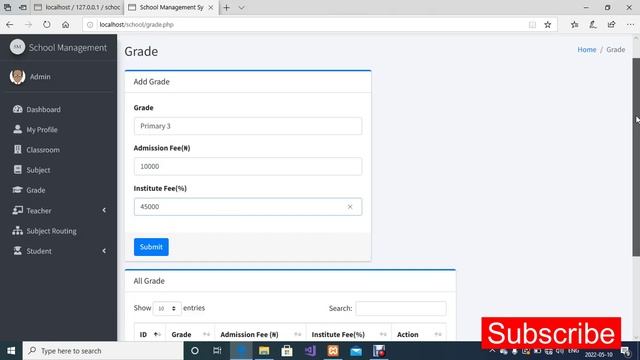Click the Windows taskbar search box

(103, 351)
